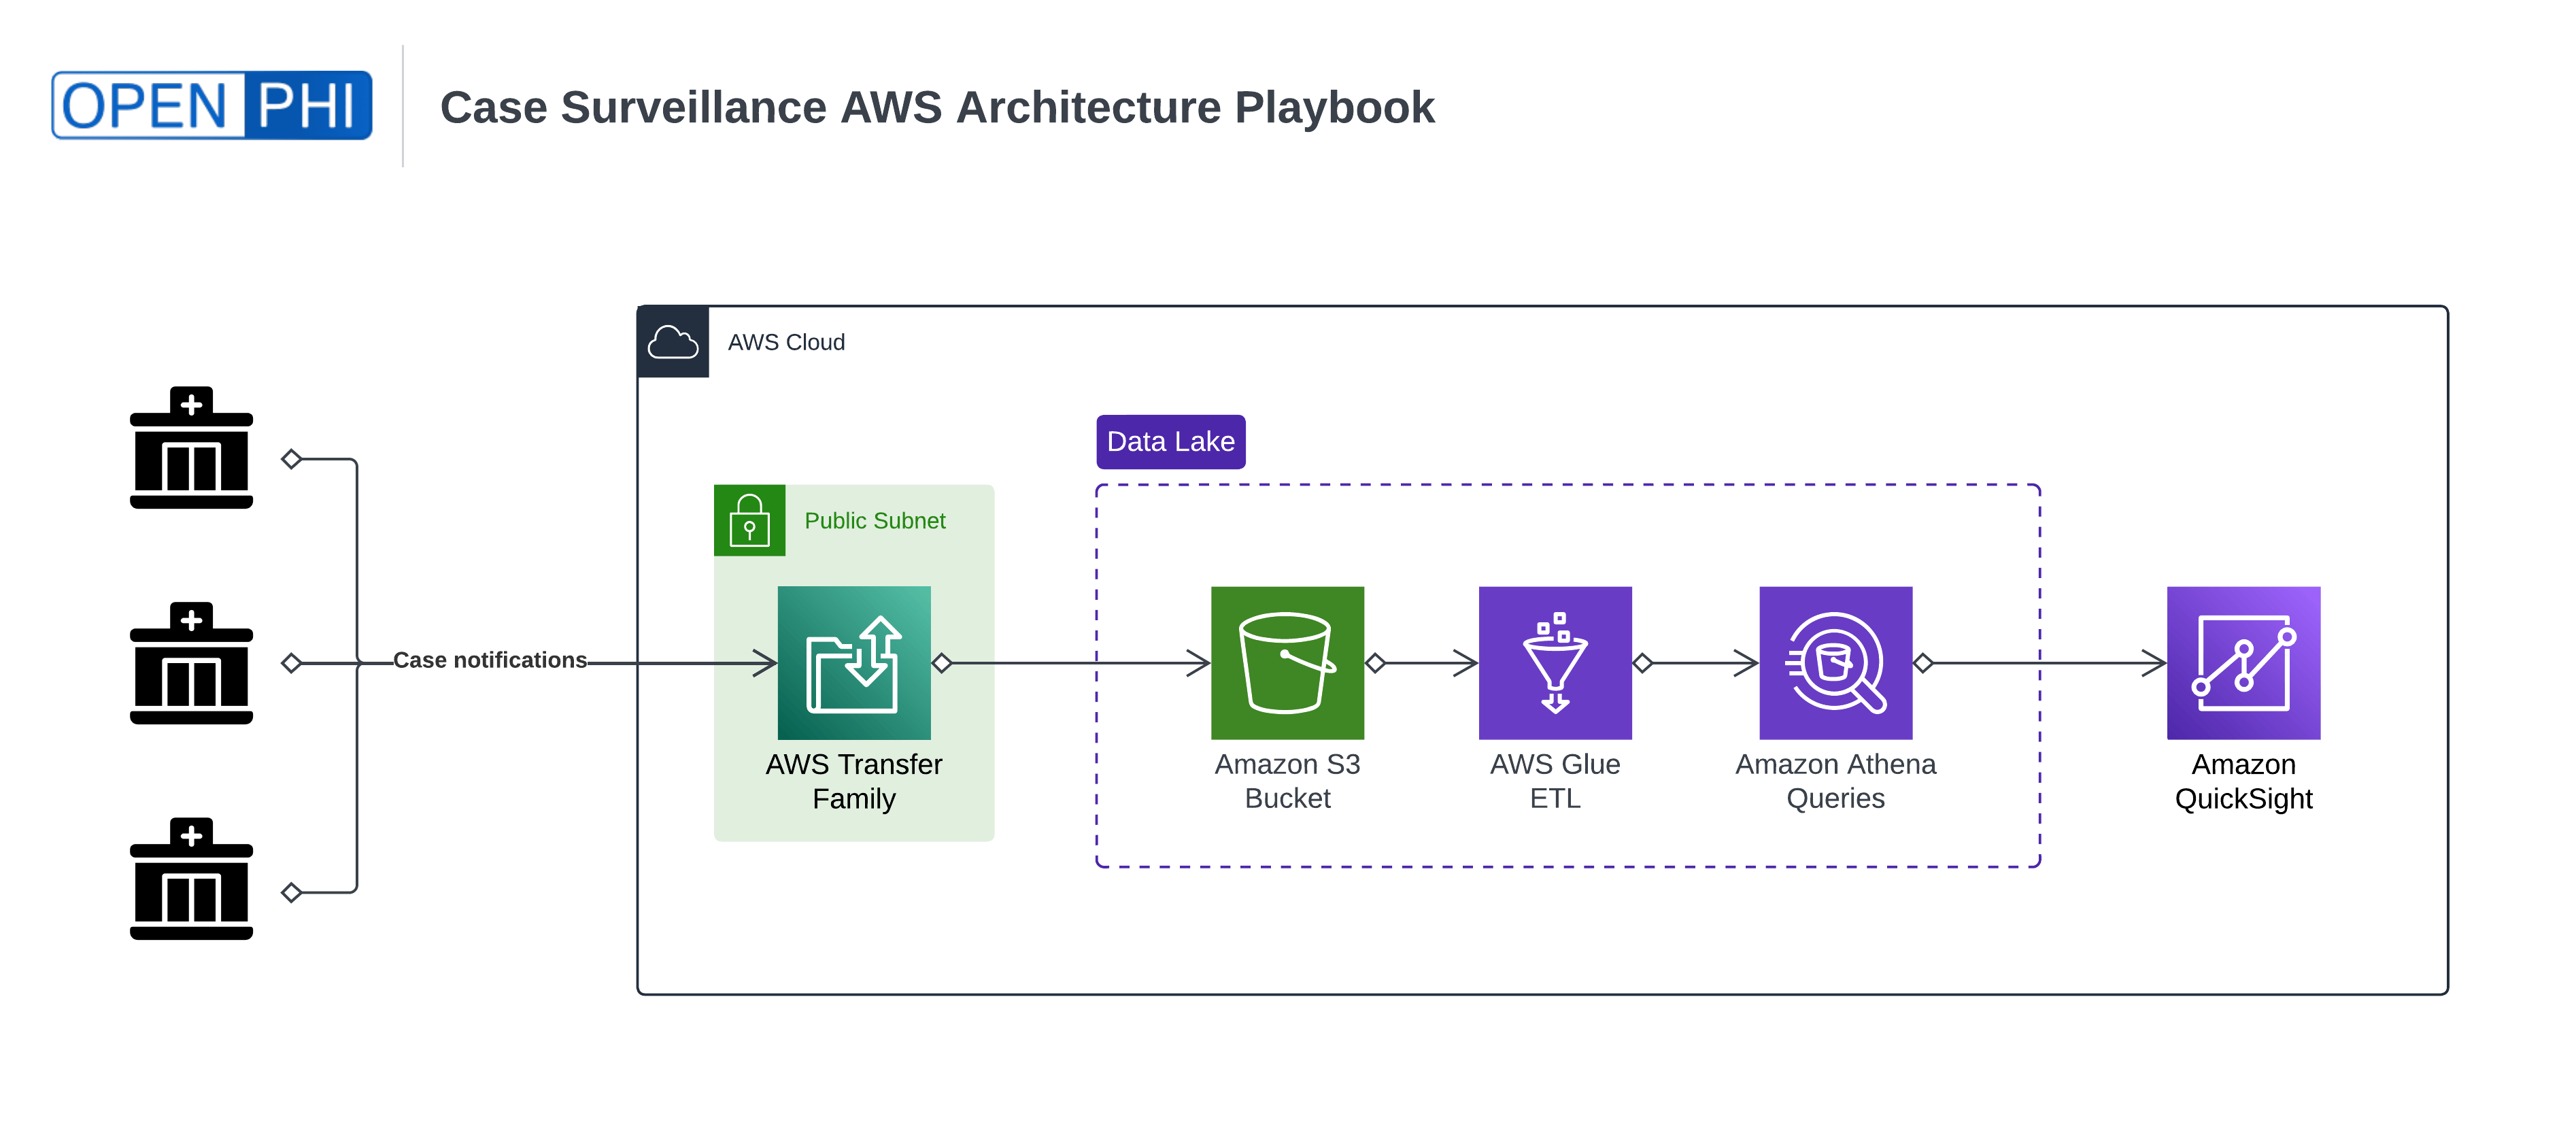2576x1148 pixels.
Task: Select the top hospital building icon
Action: (191, 447)
